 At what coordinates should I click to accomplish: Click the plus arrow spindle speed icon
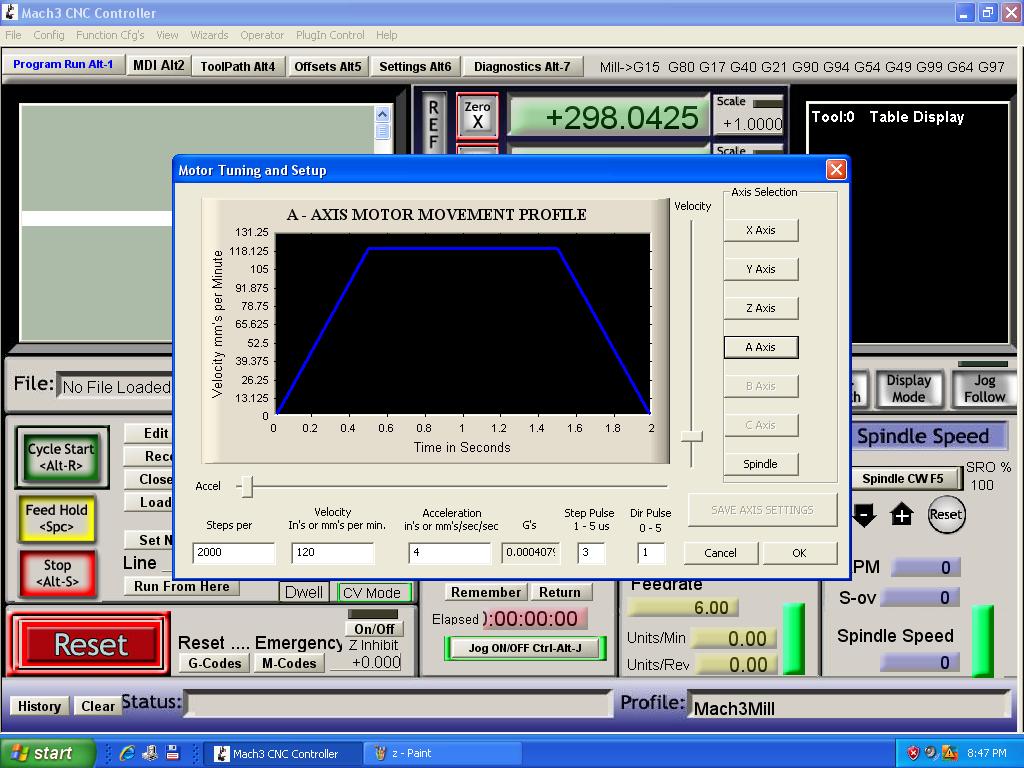point(902,515)
